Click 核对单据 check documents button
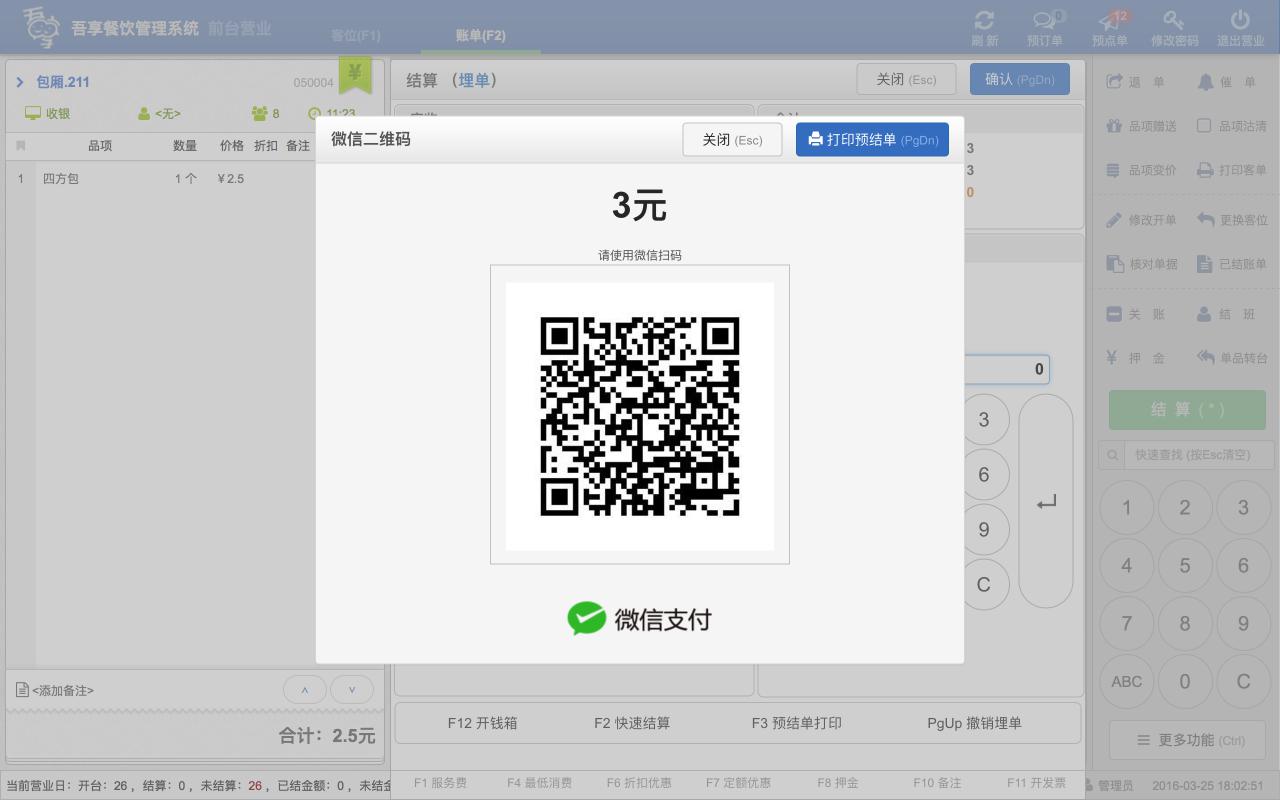The height and width of the screenshot is (800, 1280). tap(1141, 264)
